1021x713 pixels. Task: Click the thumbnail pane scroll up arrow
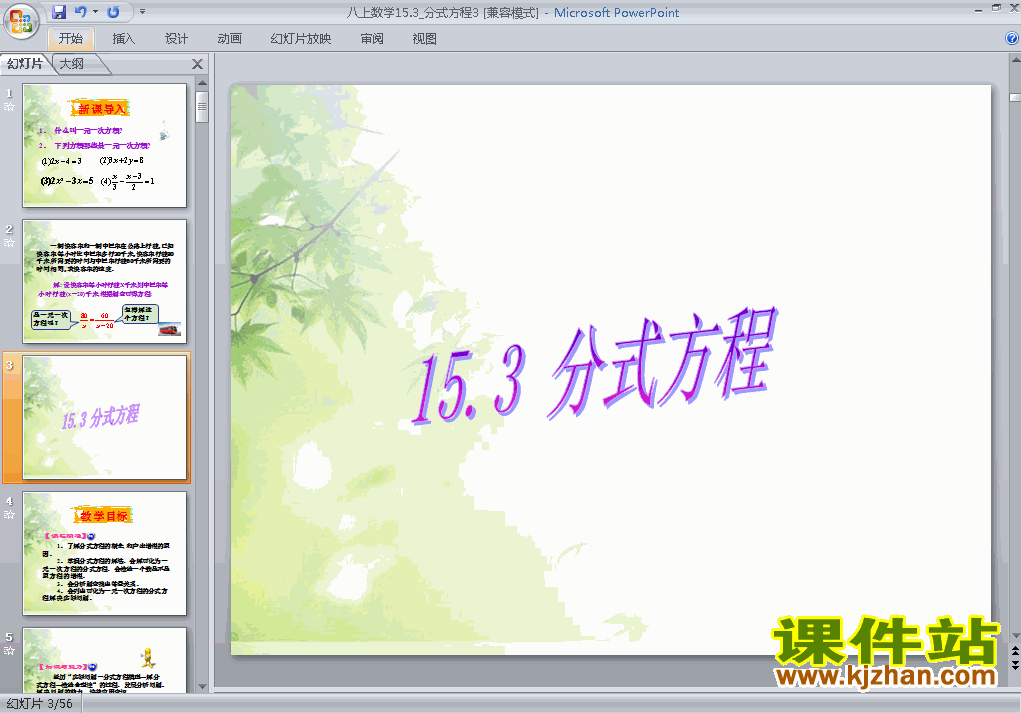click(x=203, y=83)
